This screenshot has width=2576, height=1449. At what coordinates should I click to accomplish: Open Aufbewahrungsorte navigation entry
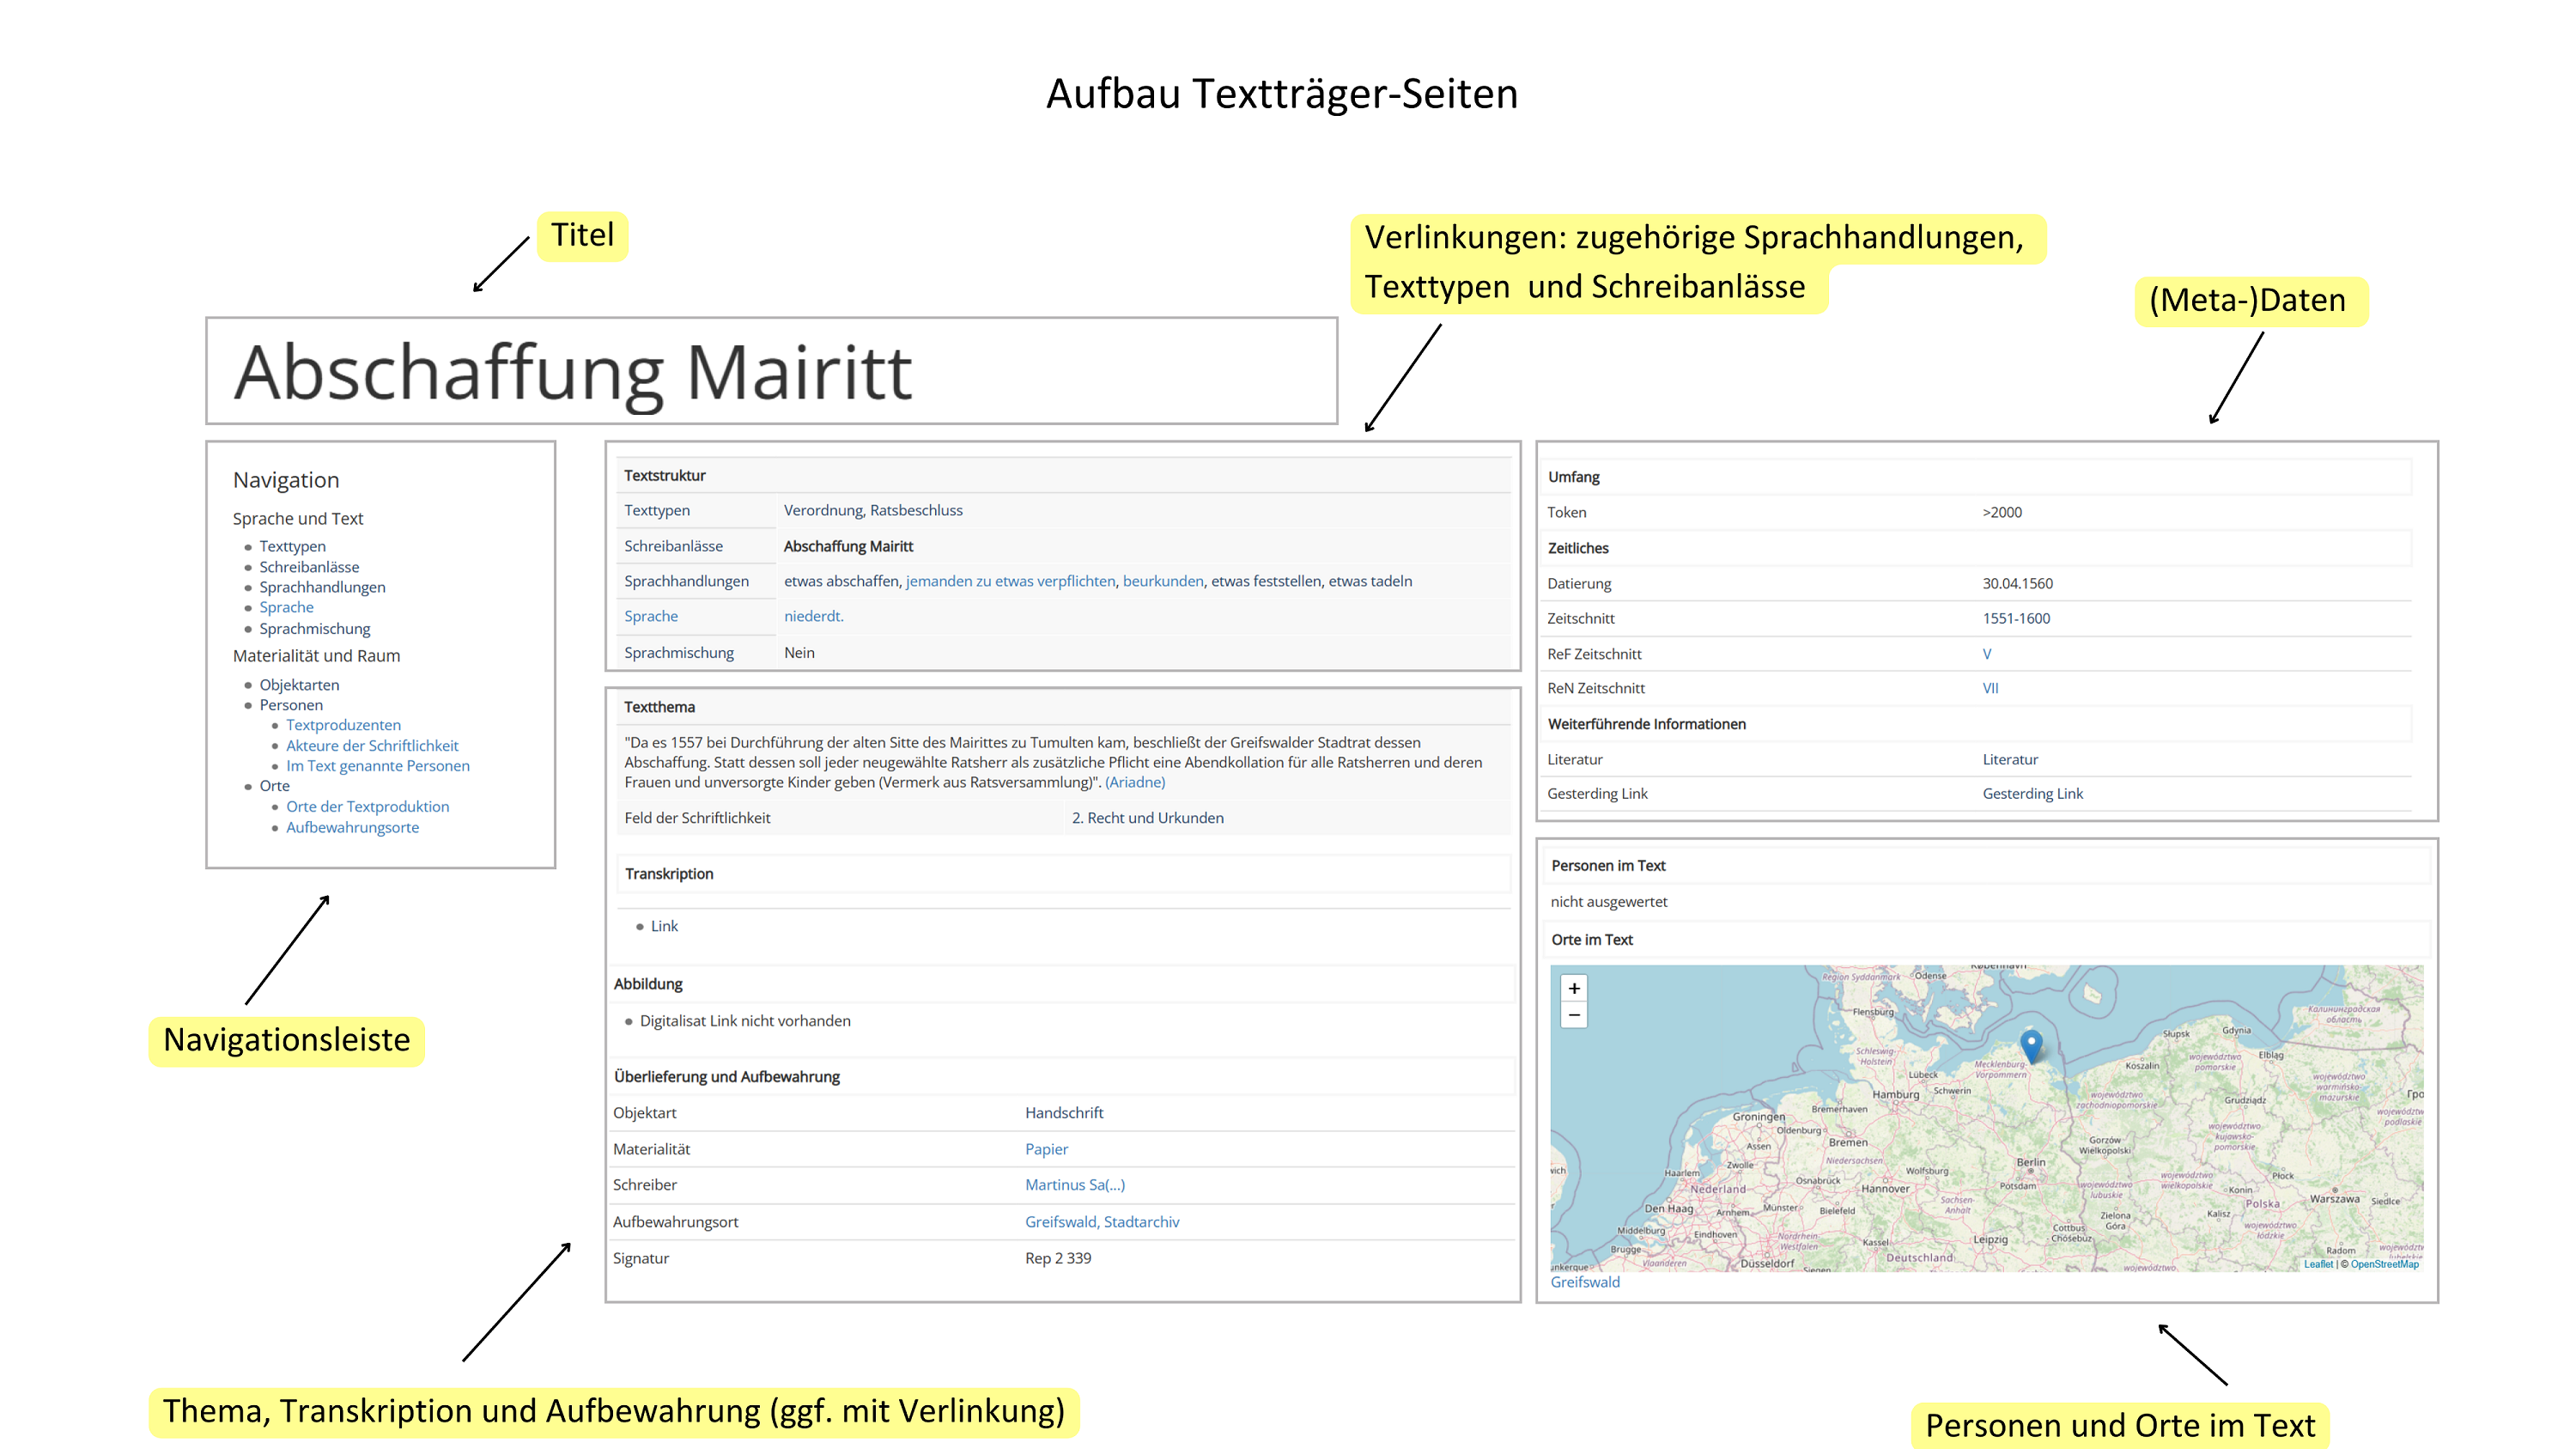click(352, 827)
